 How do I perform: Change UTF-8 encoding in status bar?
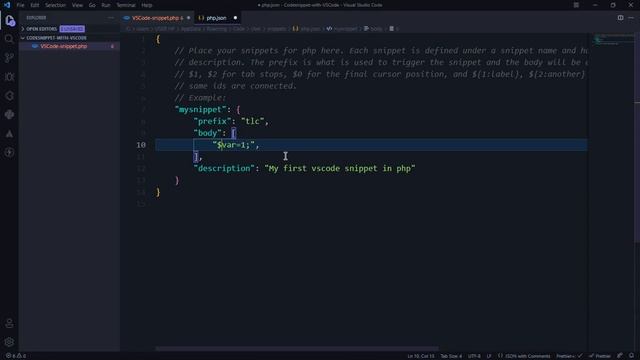(474, 356)
